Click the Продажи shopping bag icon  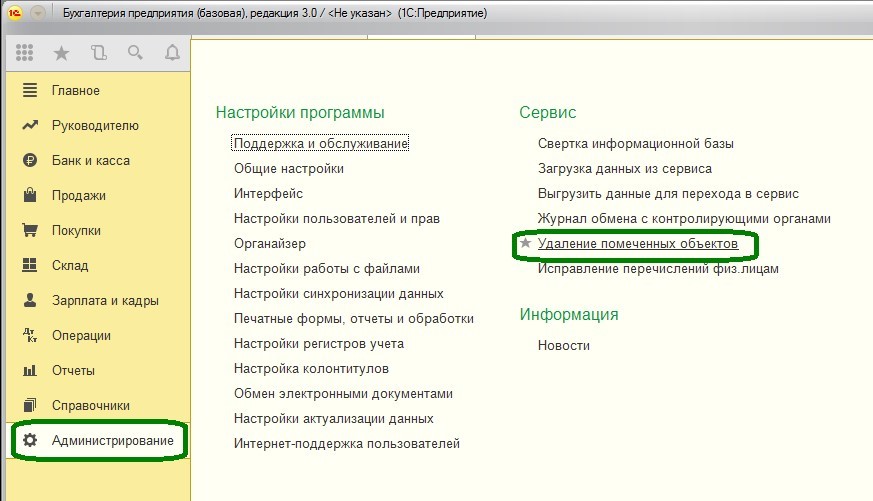(30, 195)
